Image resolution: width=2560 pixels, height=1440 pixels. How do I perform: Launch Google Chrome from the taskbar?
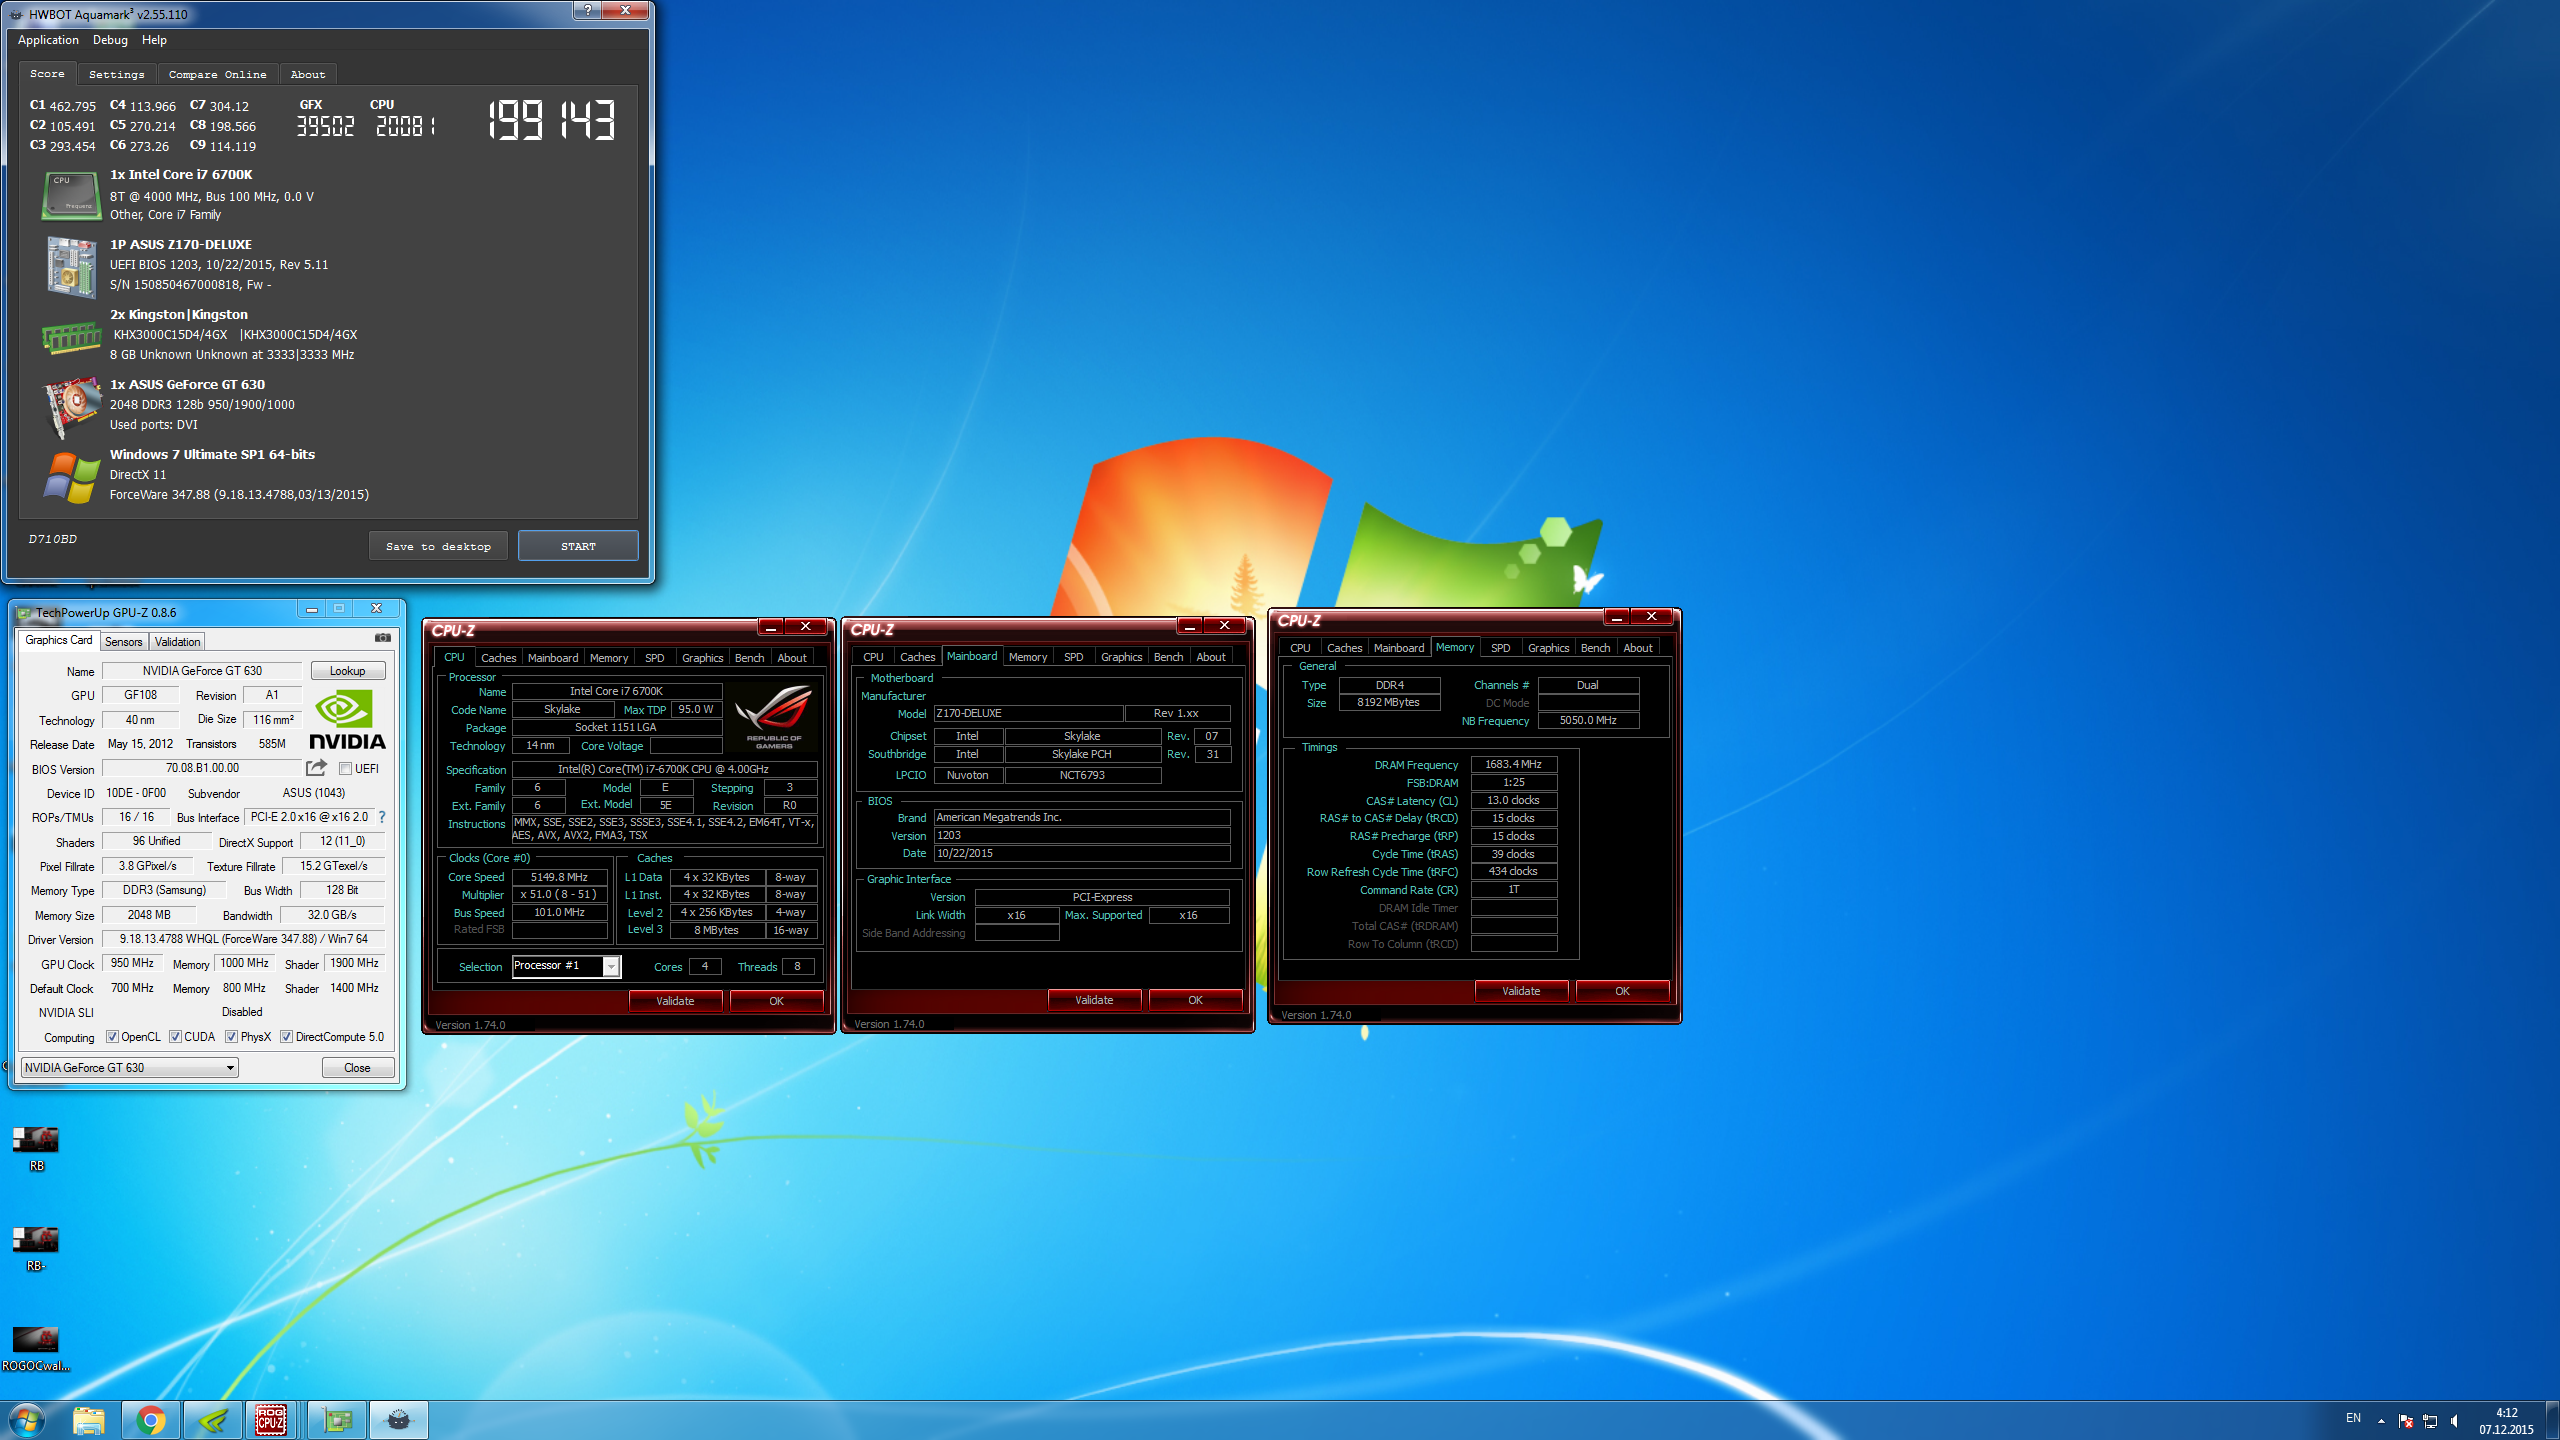tap(151, 1420)
